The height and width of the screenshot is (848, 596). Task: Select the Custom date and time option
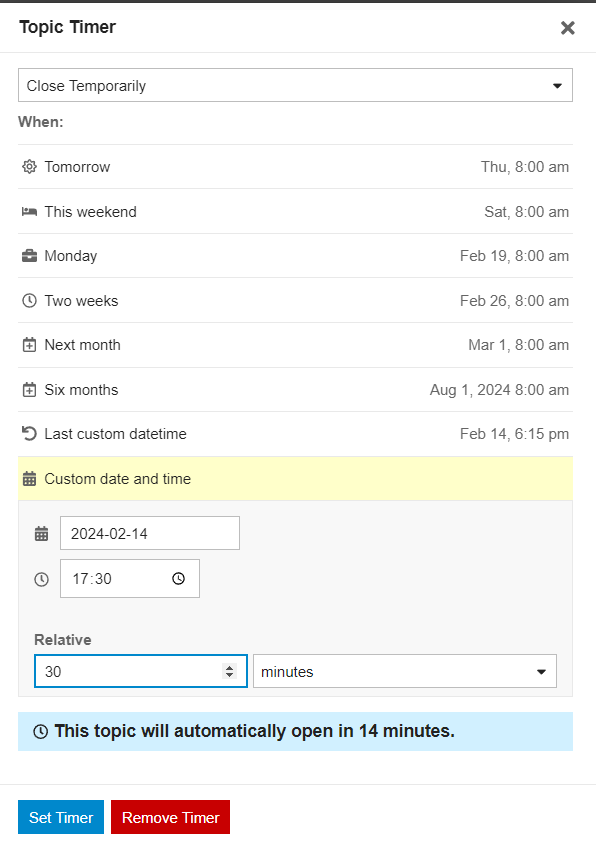click(x=295, y=479)
